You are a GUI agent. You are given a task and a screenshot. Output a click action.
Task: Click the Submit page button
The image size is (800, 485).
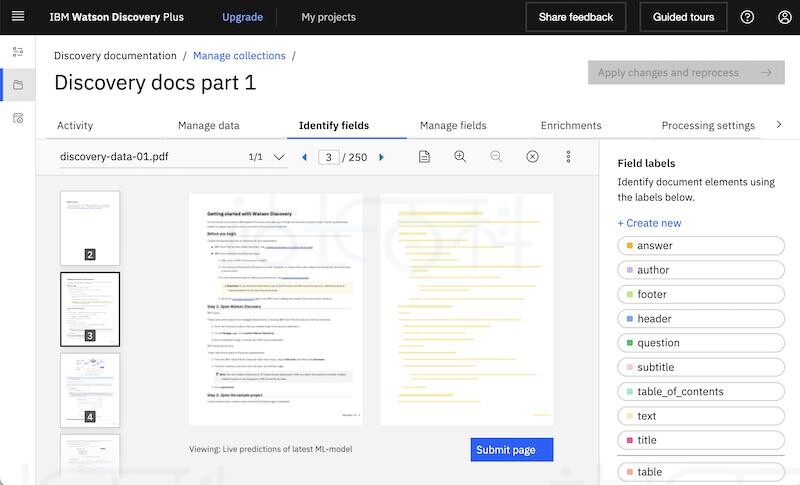click(512, 450)
